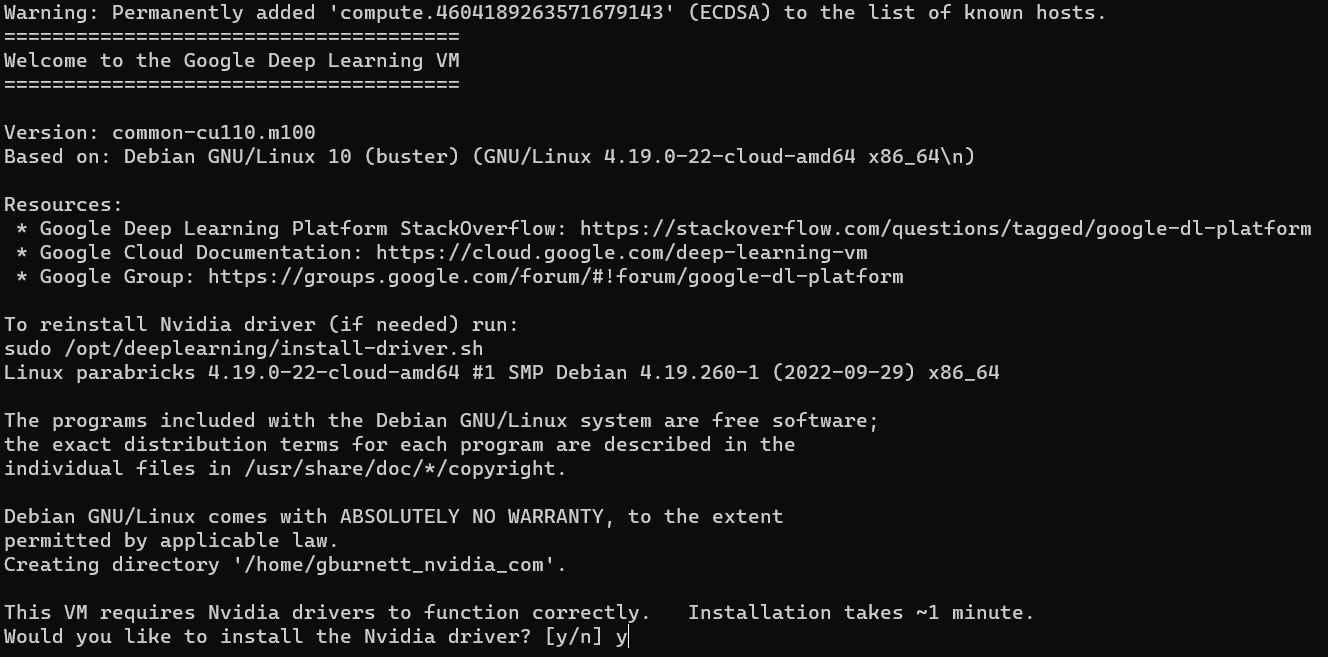Click the 'Resources:' heading line
This screenshot has height=657, width=1328.
coord(63,205)
